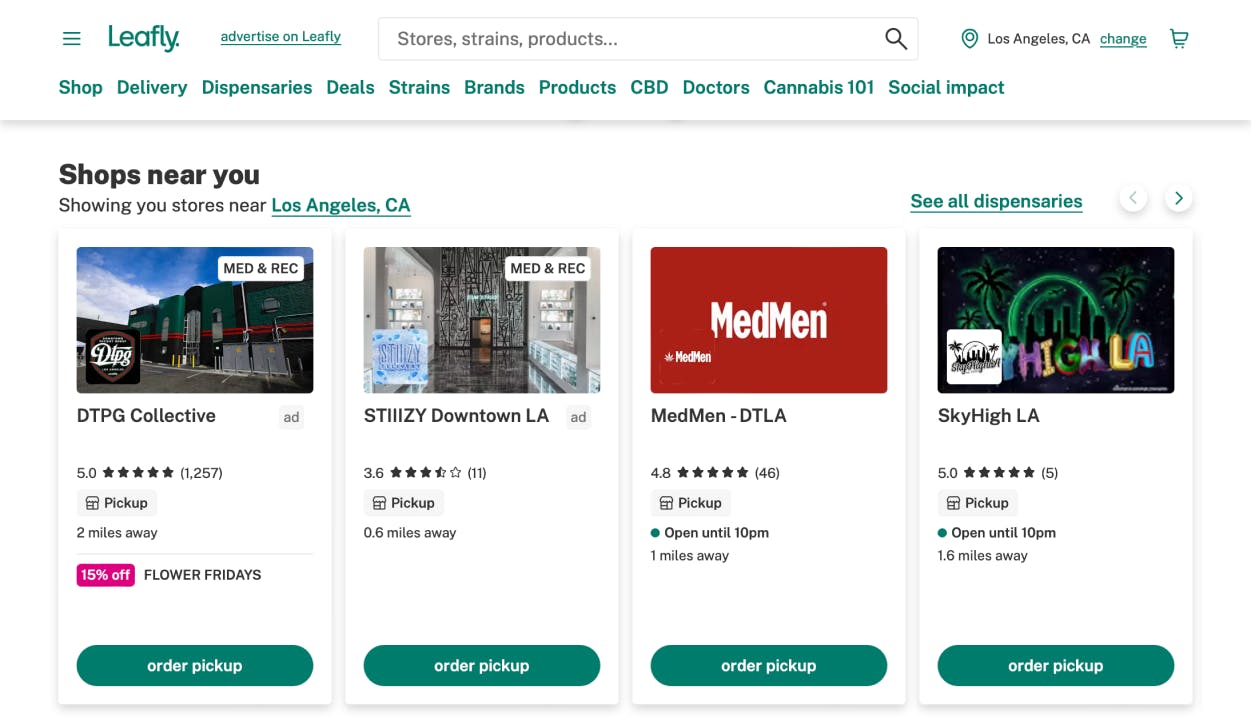Click the '1.6 miles away' distance text
Screen dimensions: 1251x717
click(x=983, y=556)
